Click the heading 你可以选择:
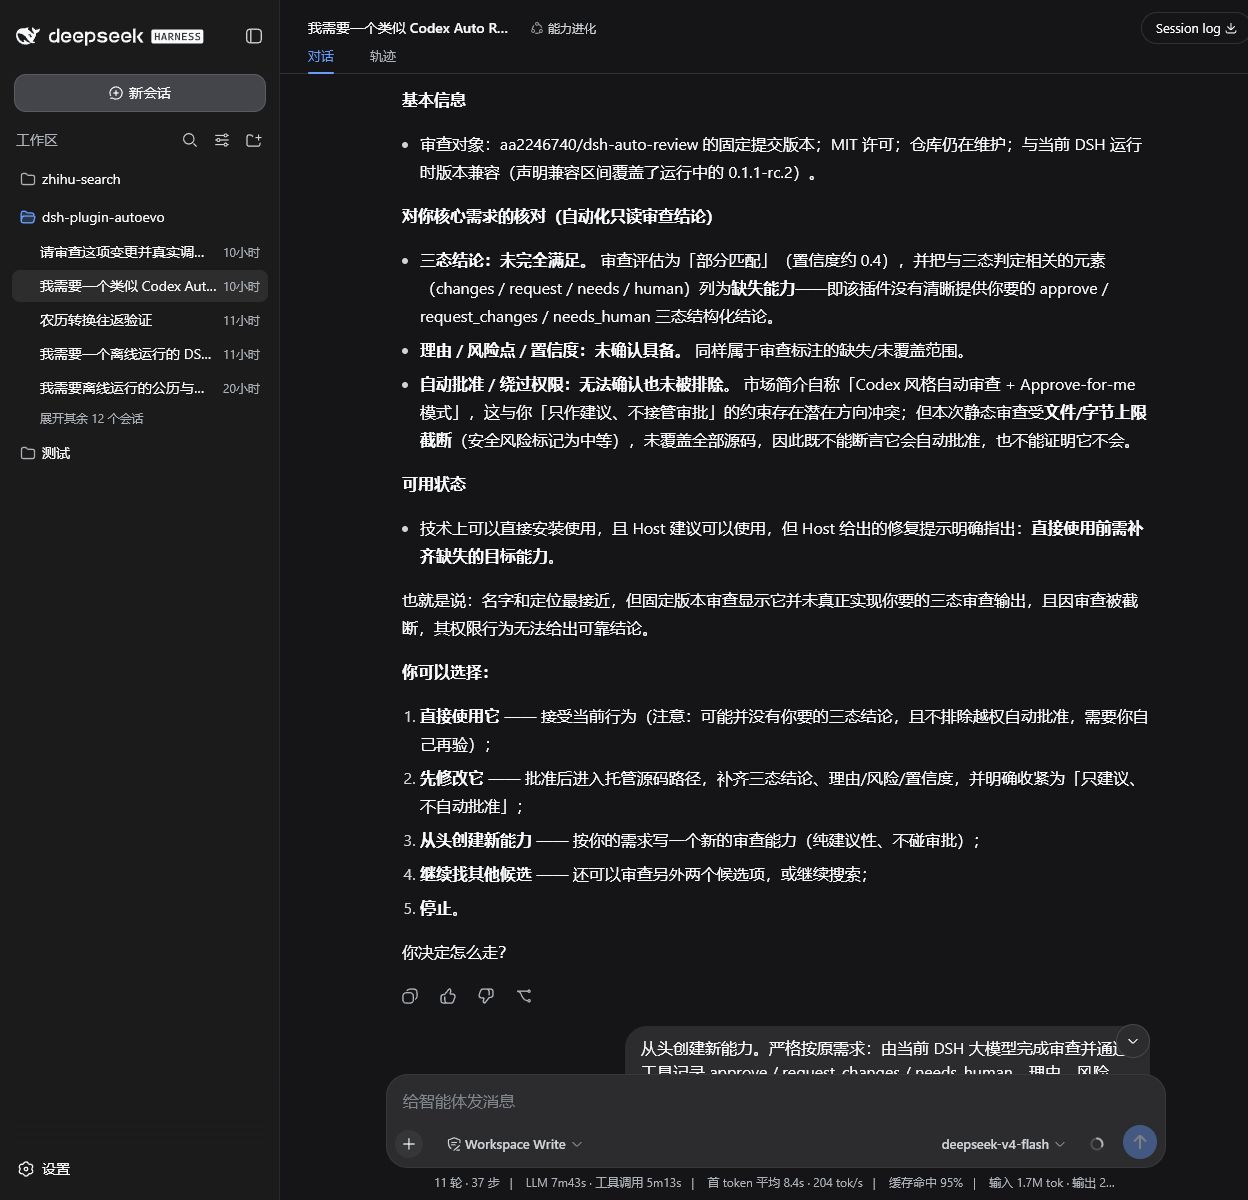1248x1200 pixels. 445,672
